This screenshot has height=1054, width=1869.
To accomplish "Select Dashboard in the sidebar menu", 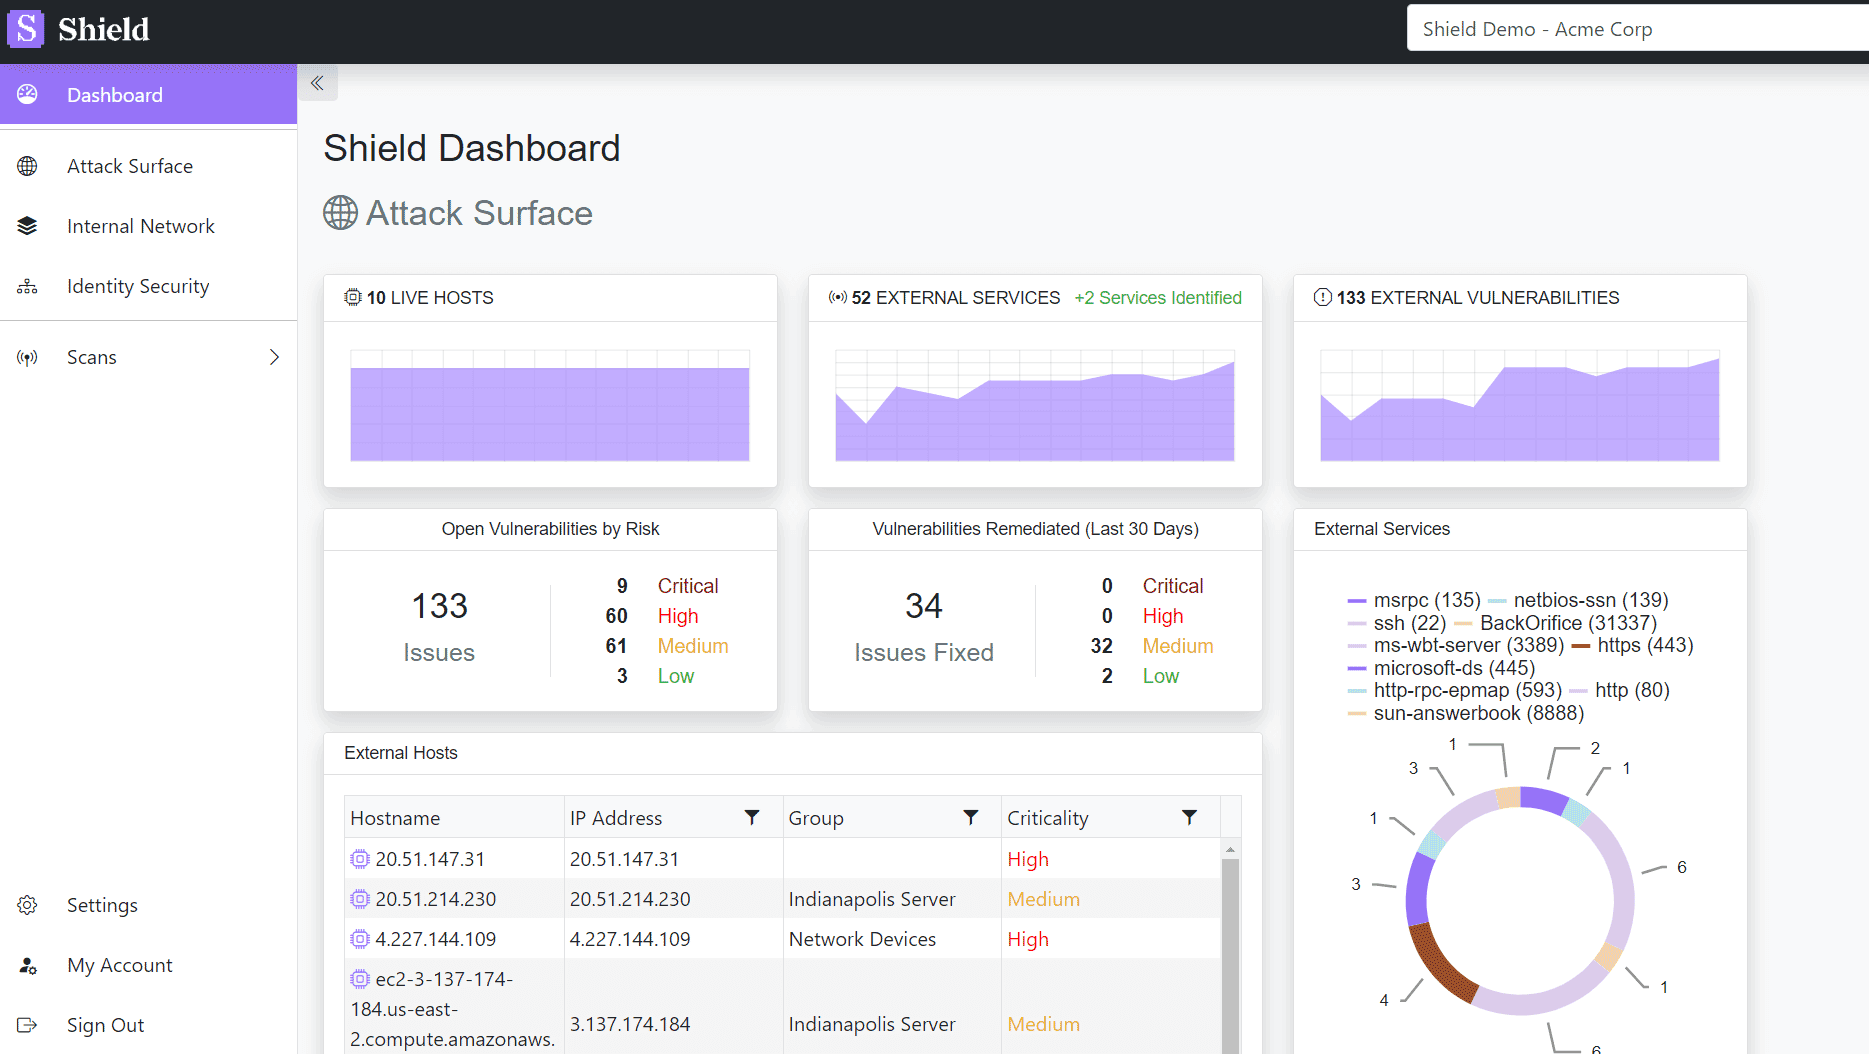I will [115, 95].
